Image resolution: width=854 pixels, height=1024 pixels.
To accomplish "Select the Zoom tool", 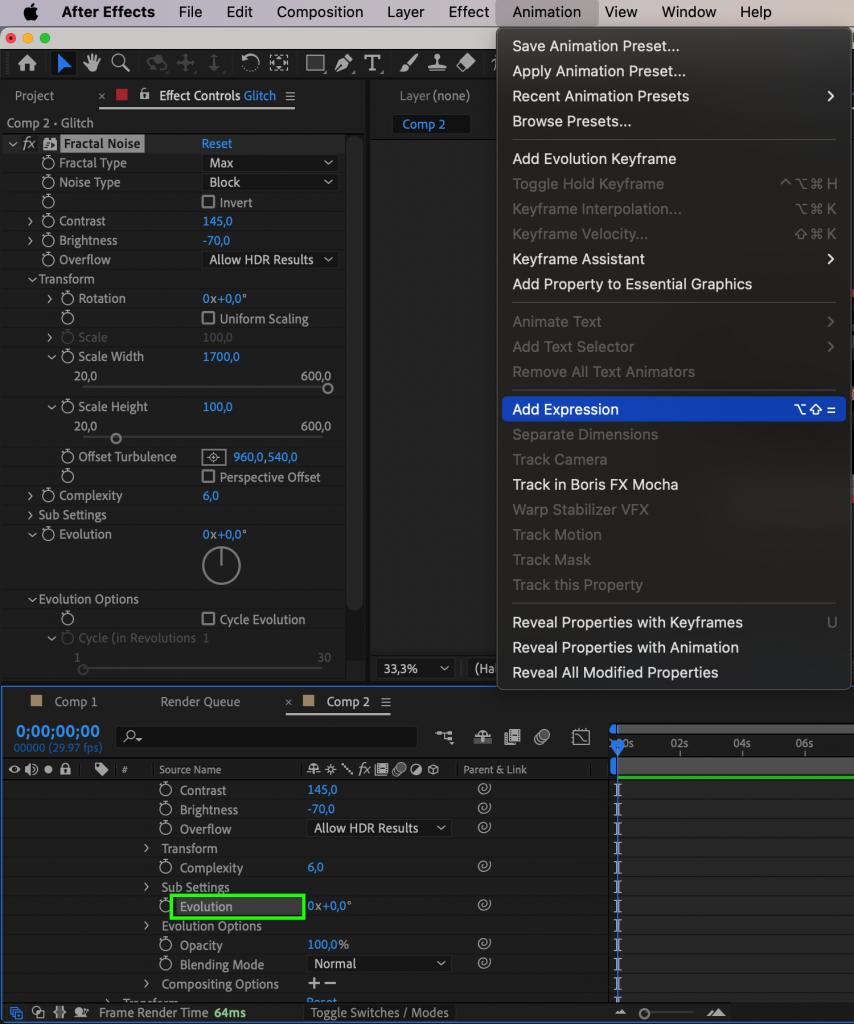I will pyautogui.click(x=120, y=62).
